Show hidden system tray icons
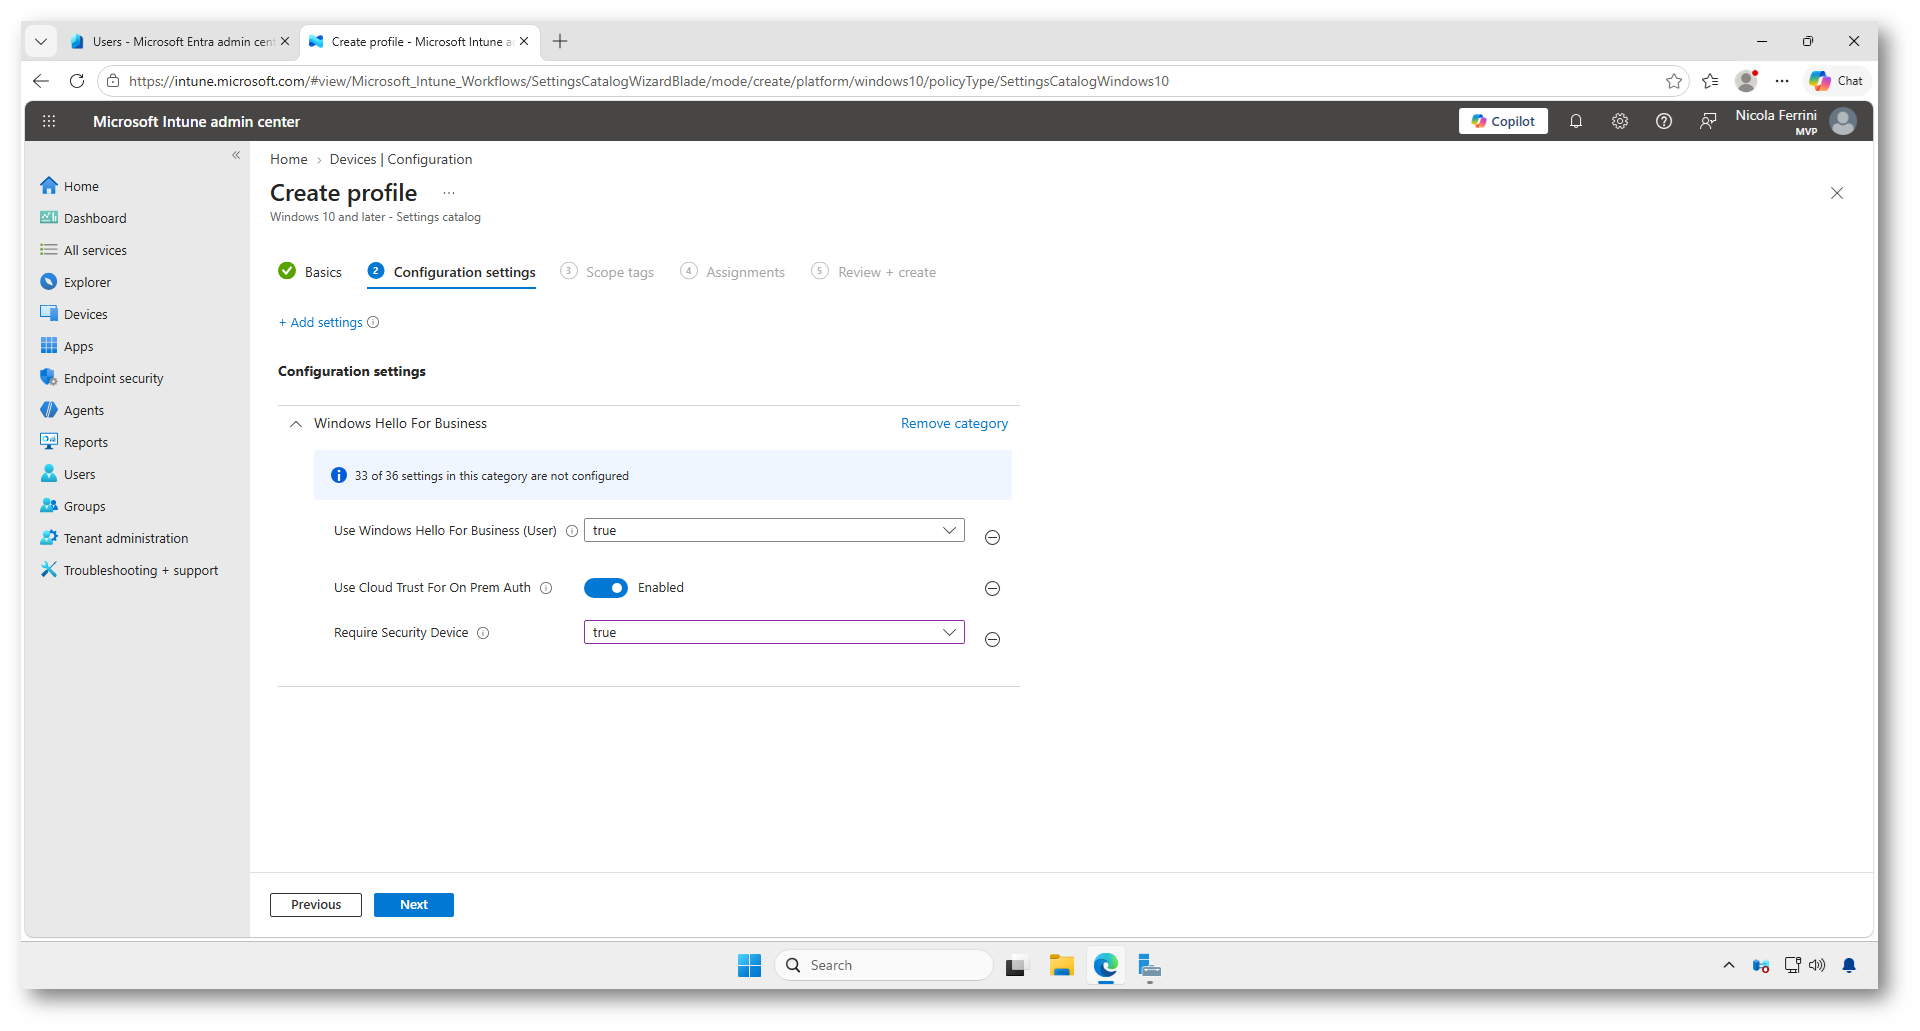 tap(1728, 965)
